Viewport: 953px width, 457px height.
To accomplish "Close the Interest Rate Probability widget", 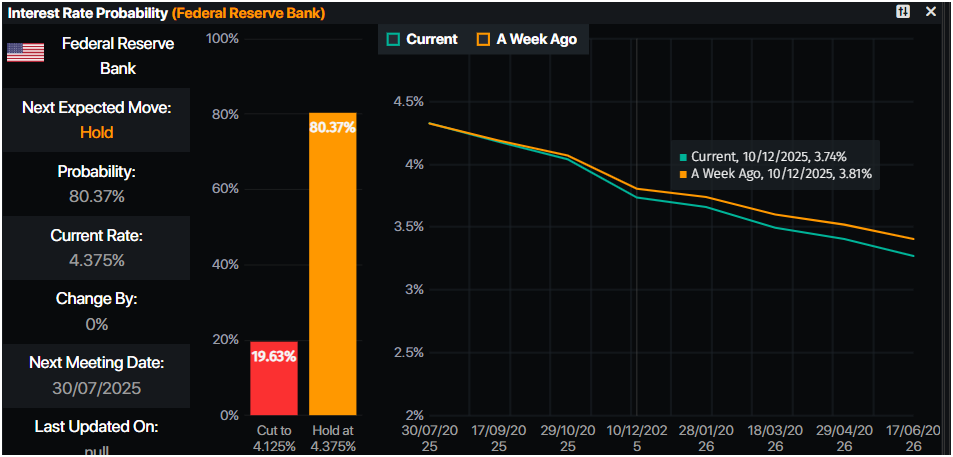I will (931, 12).
